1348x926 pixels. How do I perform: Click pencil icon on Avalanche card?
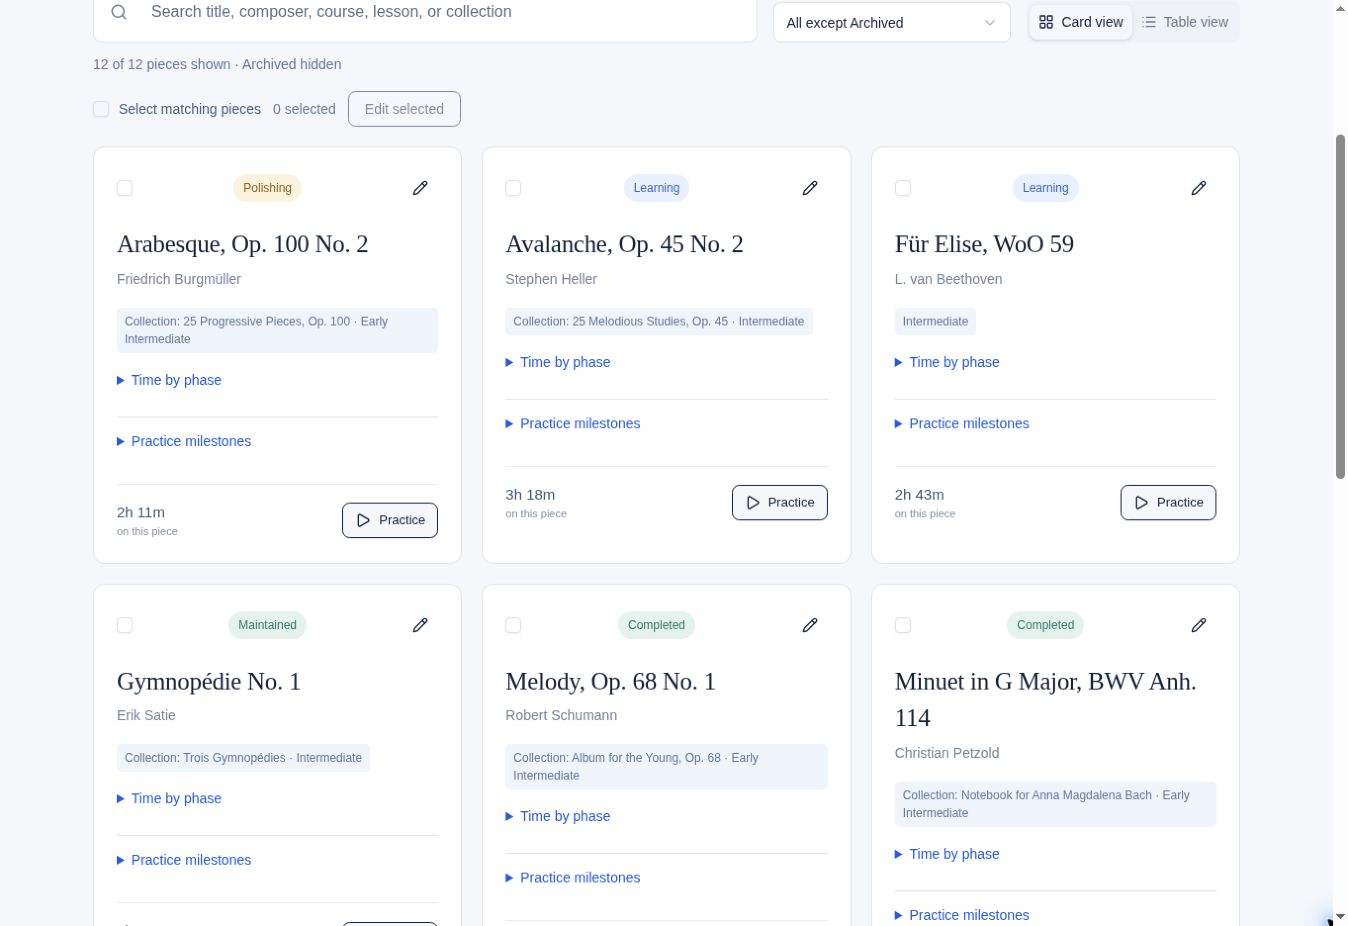(810, 188)
